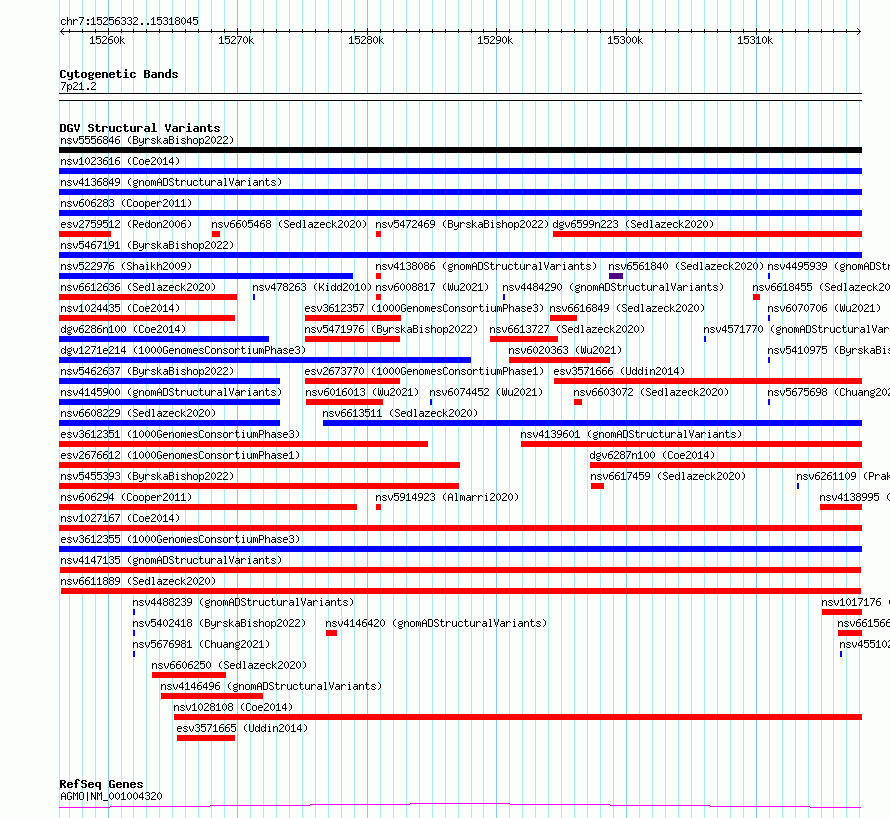890x818 pixels.
Task: Click nsv4145900 (gnomADStructuralVariants) label
Action: (x=171, y=392)
